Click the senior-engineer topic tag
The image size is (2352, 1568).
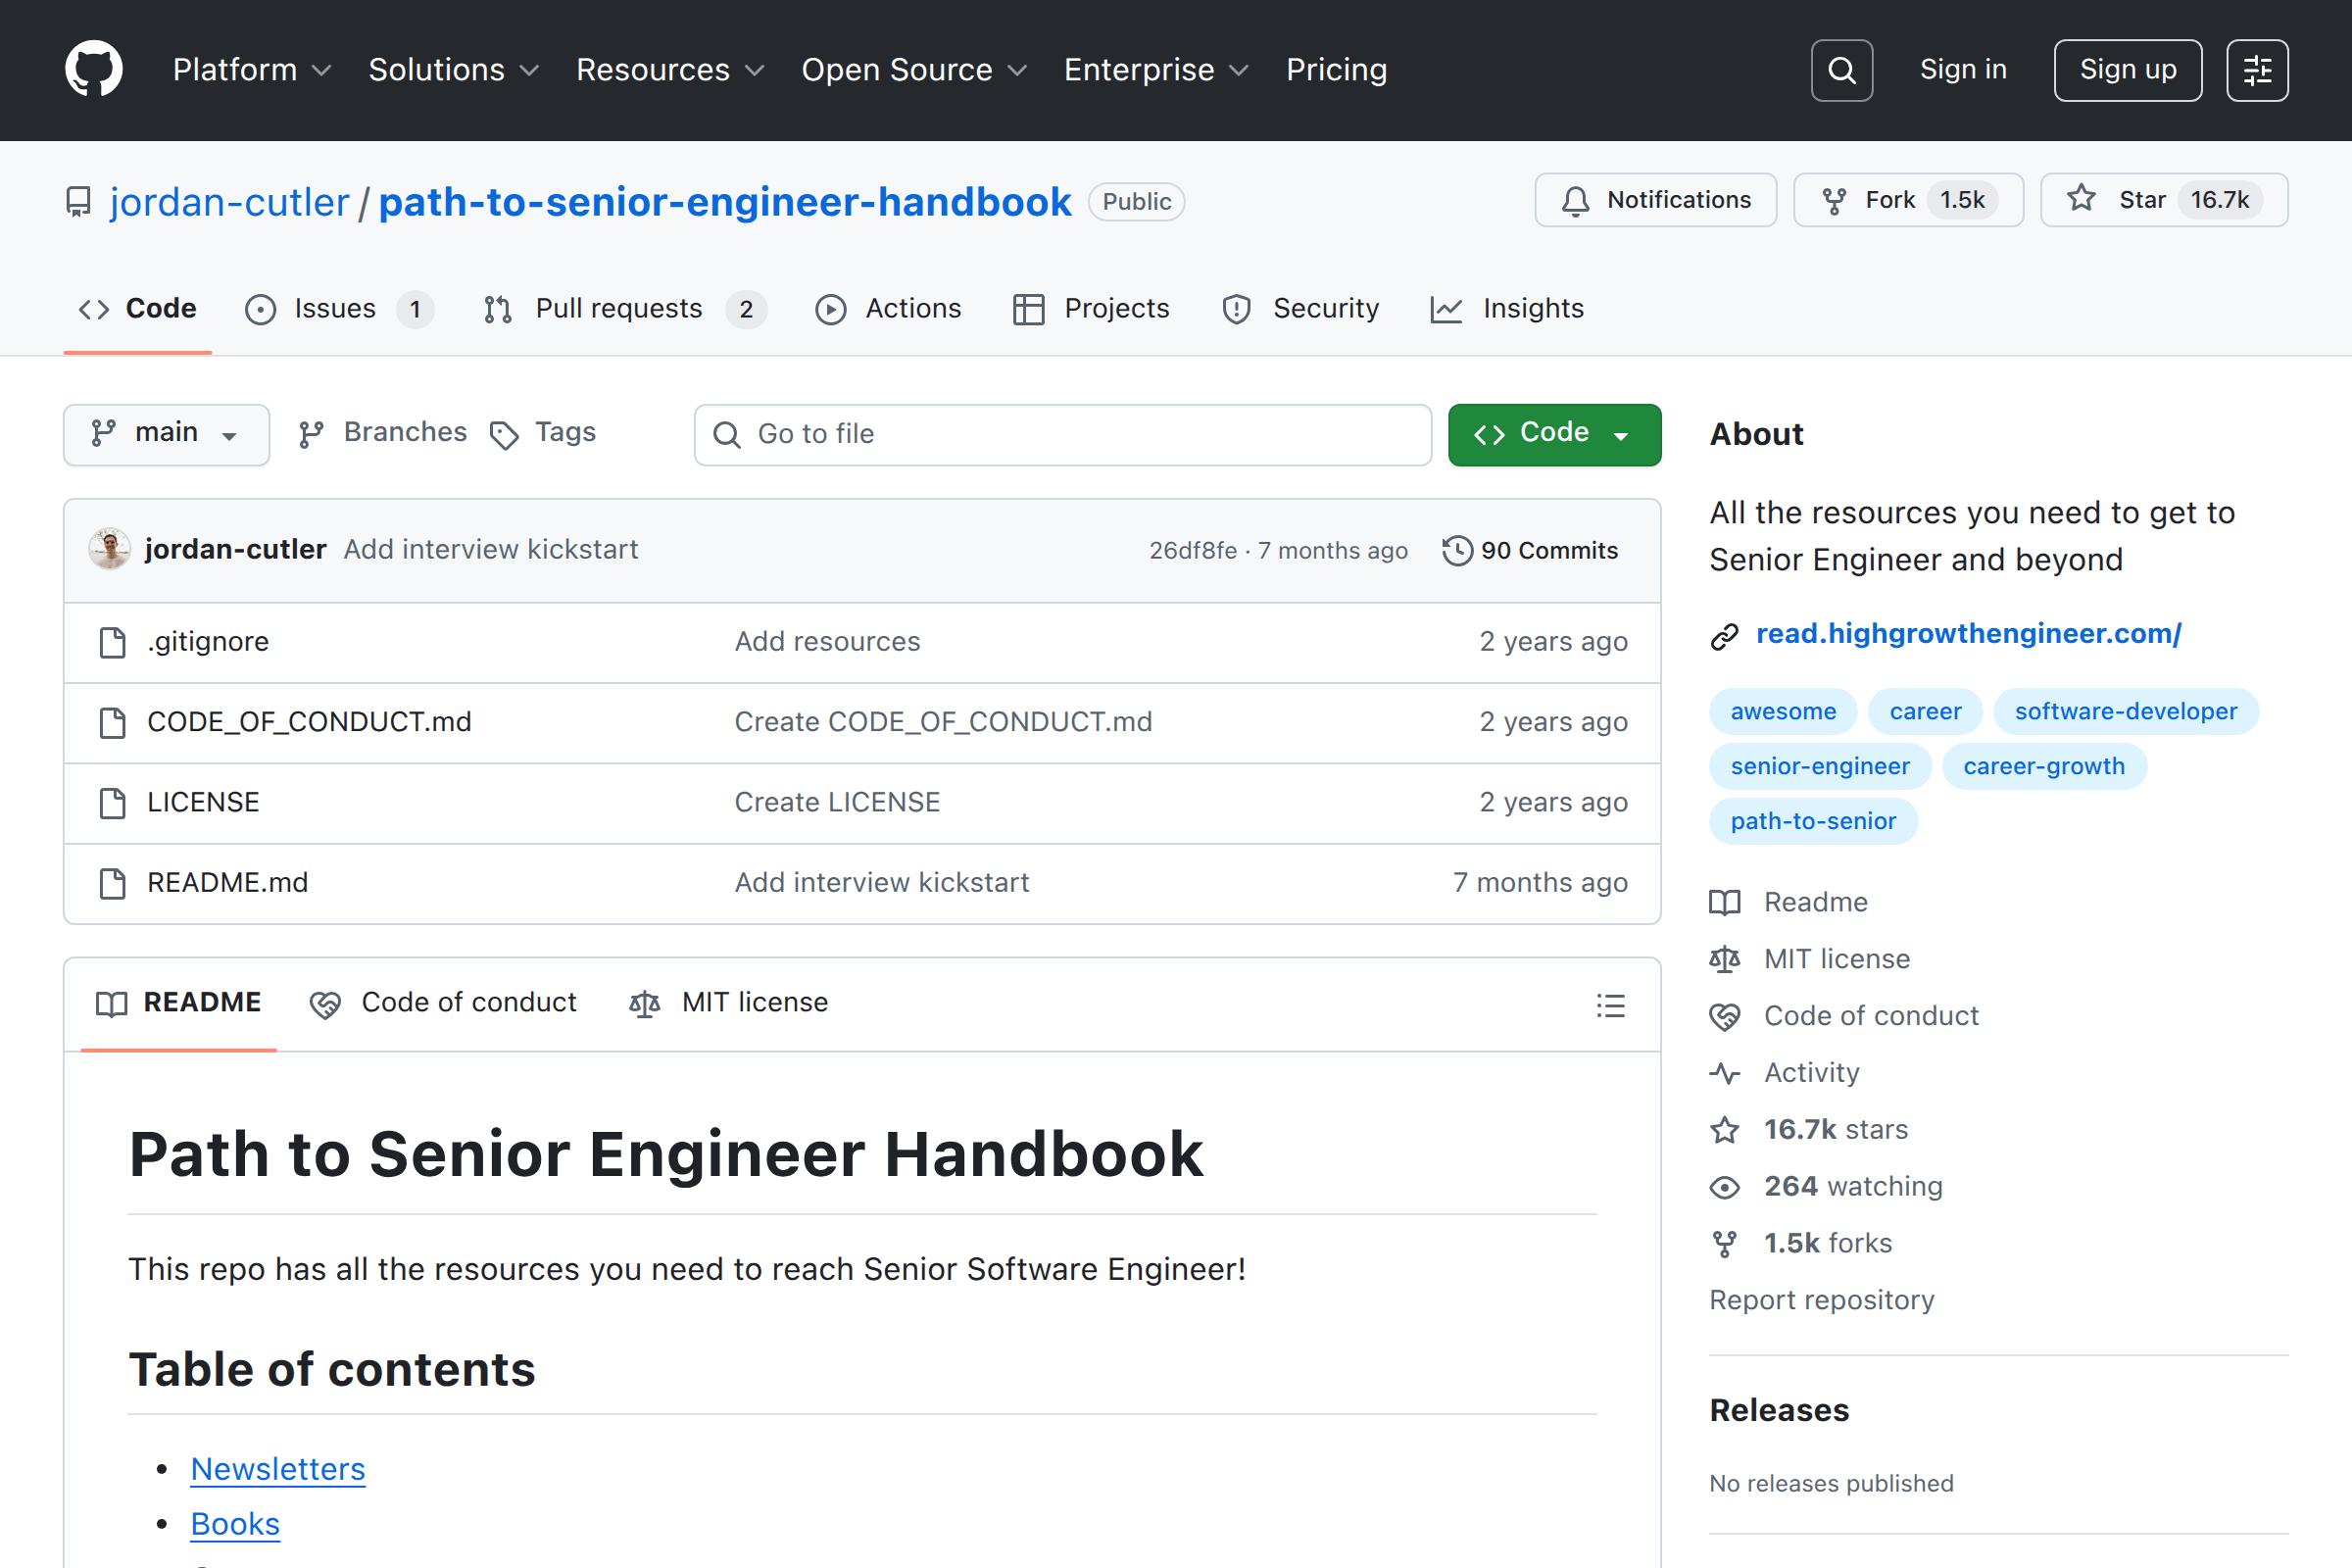[1820, 766]
